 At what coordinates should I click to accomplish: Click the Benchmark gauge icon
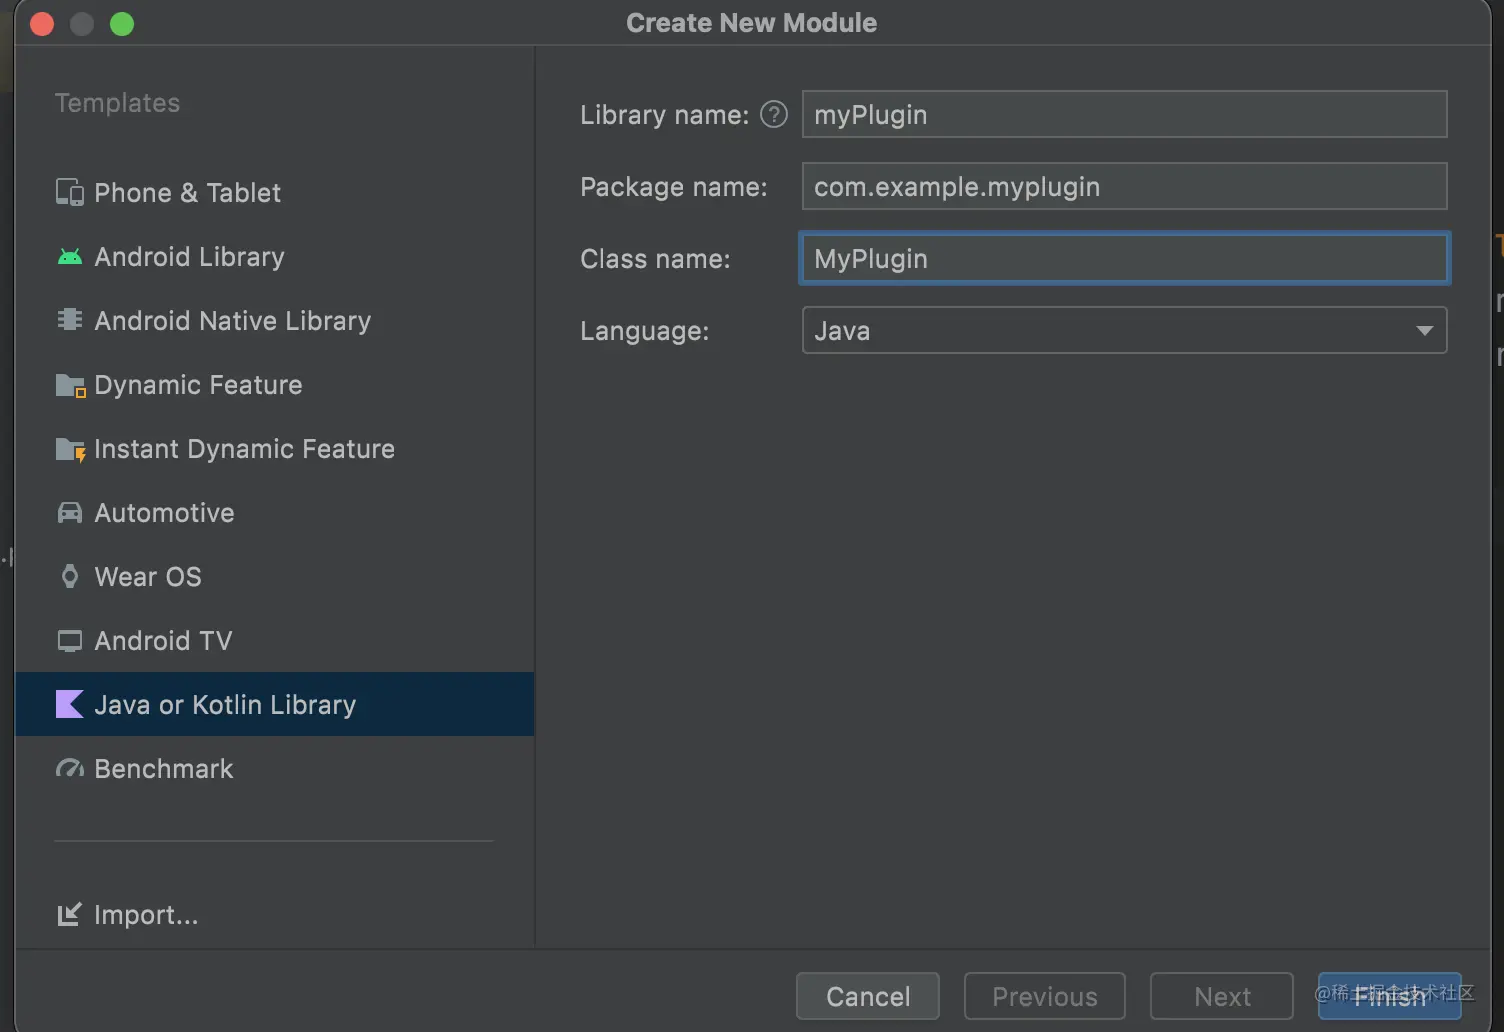pos(69,769)
